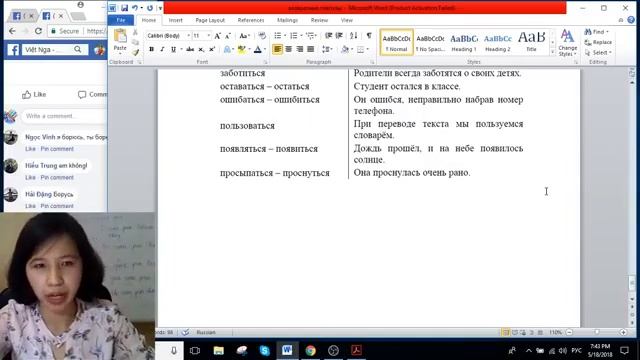Switch to the Page Layout tab
Screen dimensions: 640x360
(x=210, y=20)
